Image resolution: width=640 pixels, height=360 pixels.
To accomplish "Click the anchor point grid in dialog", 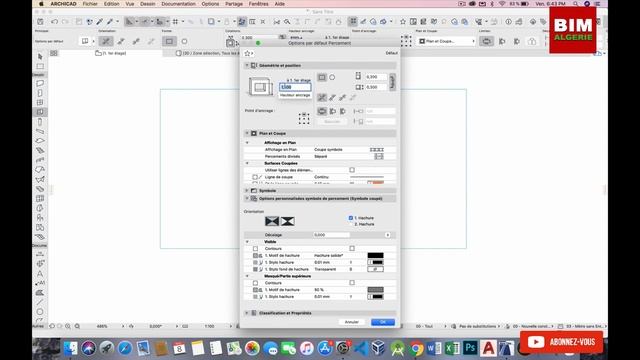I will (x=304, y=118).
